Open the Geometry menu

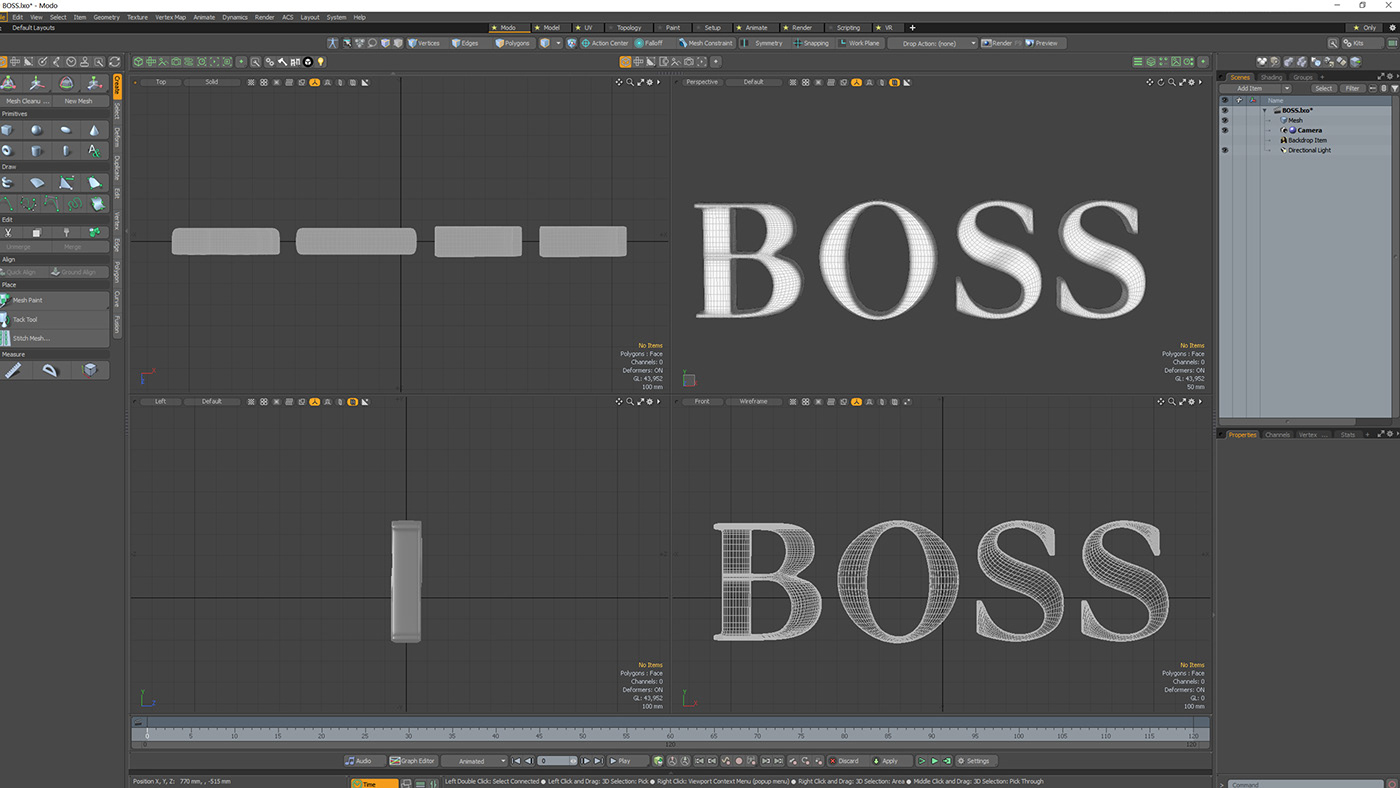pyautogui.click(x=106, y=17)
